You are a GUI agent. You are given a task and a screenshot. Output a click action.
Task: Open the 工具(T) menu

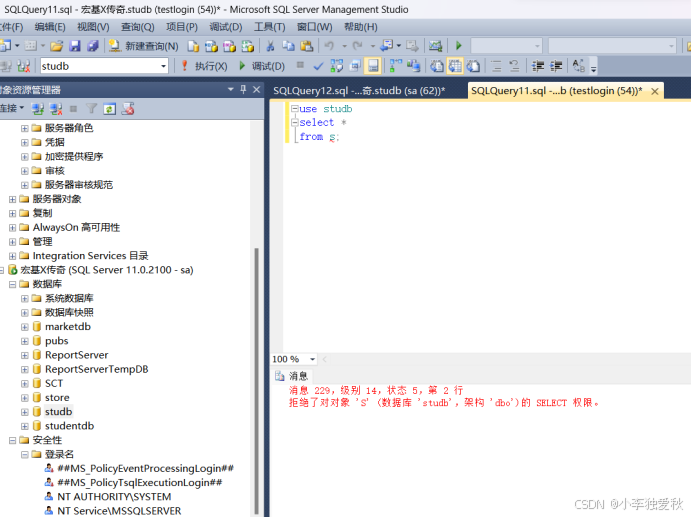point(270,27)
